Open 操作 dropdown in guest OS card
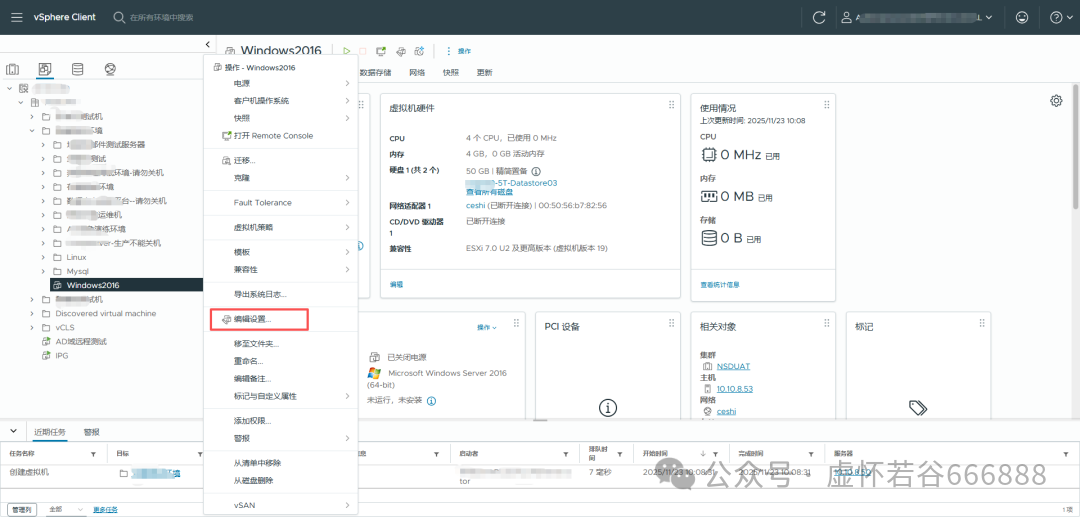The width and height of the screenshot is (1080, 517). (486, 328)
